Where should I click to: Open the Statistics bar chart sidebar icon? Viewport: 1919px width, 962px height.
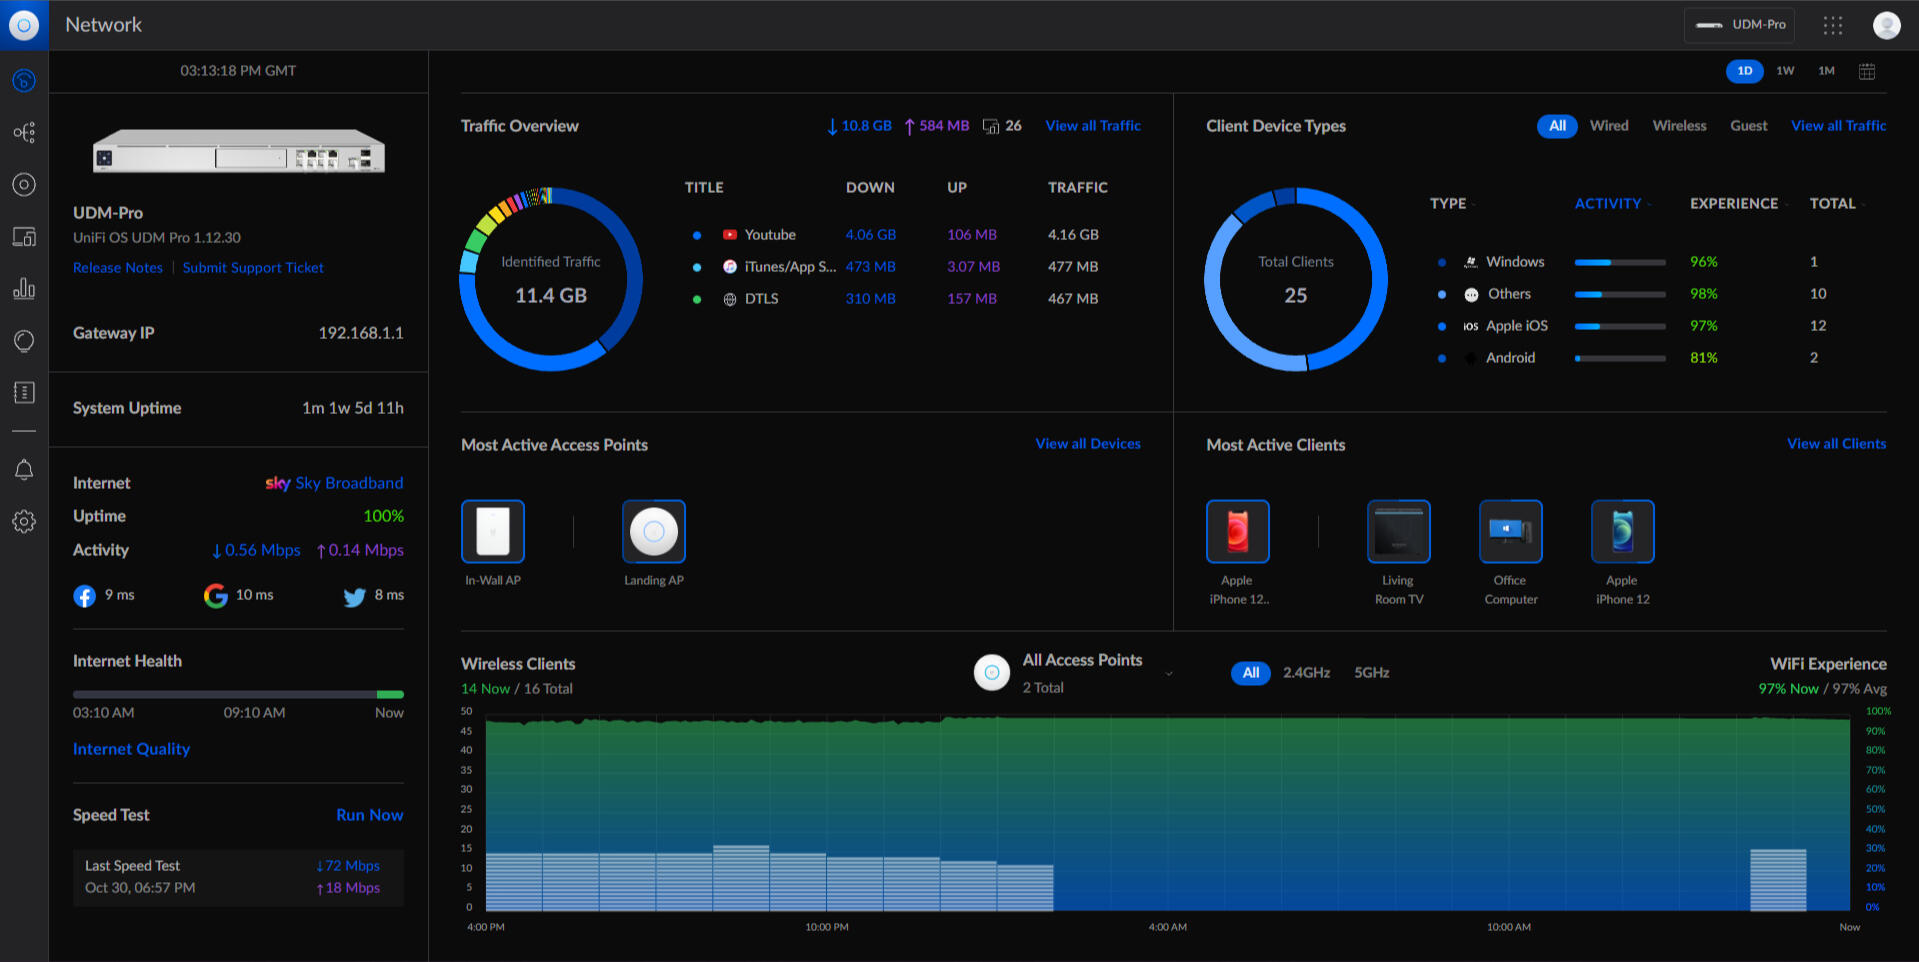(24, 289)
